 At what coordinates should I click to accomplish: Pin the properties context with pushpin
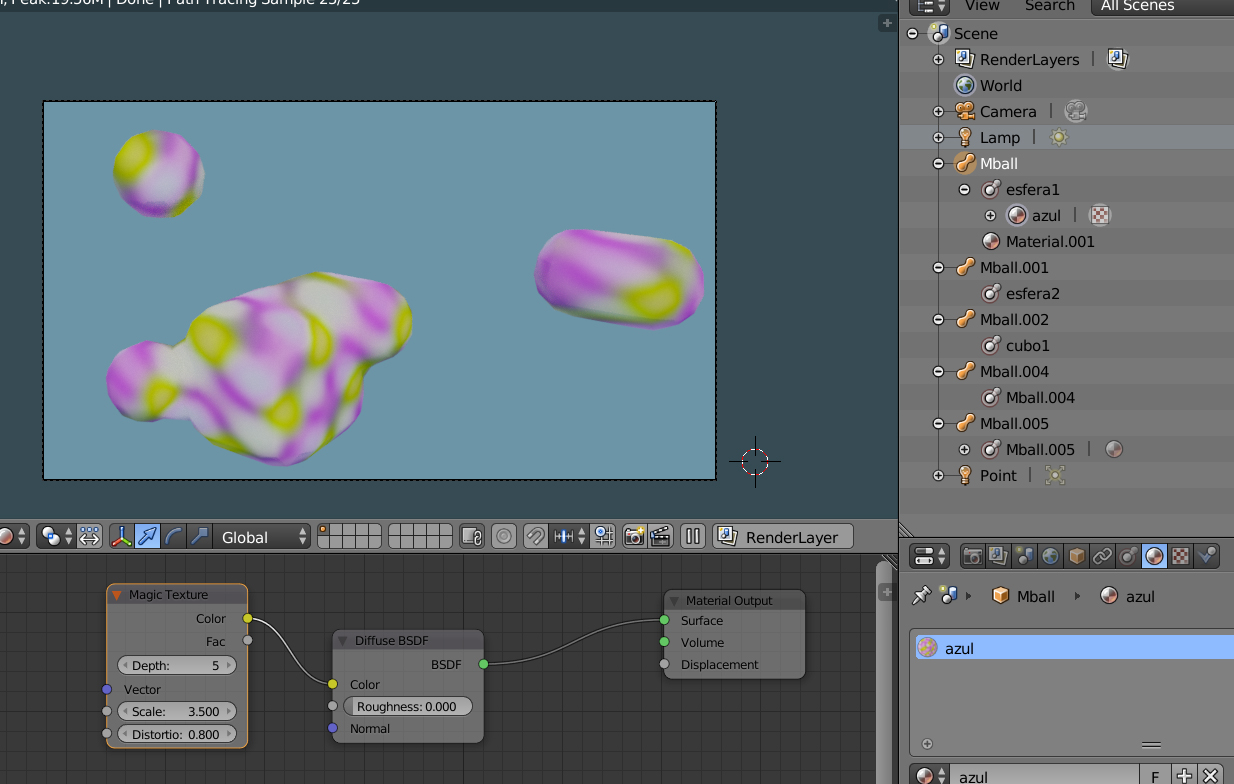921,596
